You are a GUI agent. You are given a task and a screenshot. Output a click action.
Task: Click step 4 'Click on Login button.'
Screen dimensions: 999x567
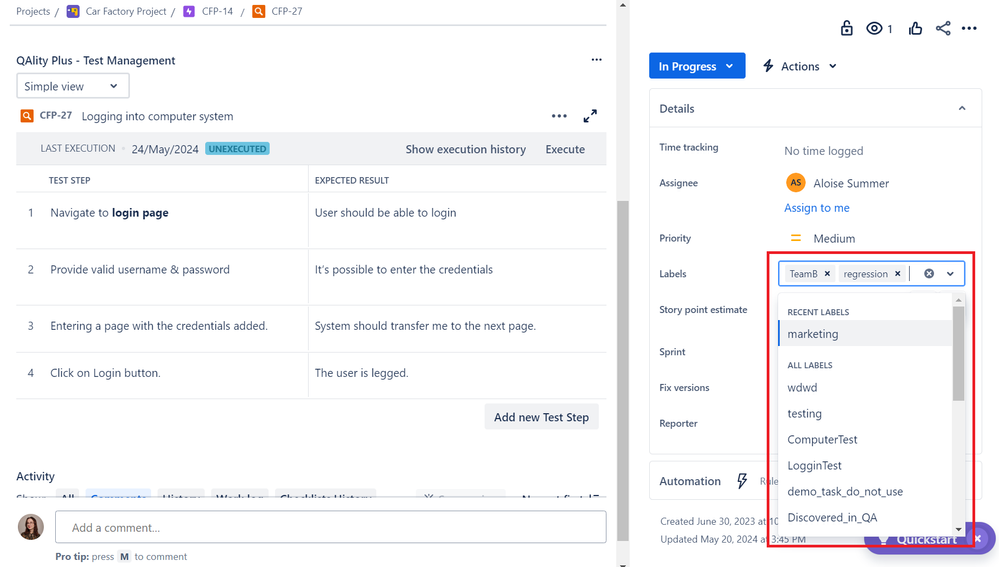click(x=105, y=373)
